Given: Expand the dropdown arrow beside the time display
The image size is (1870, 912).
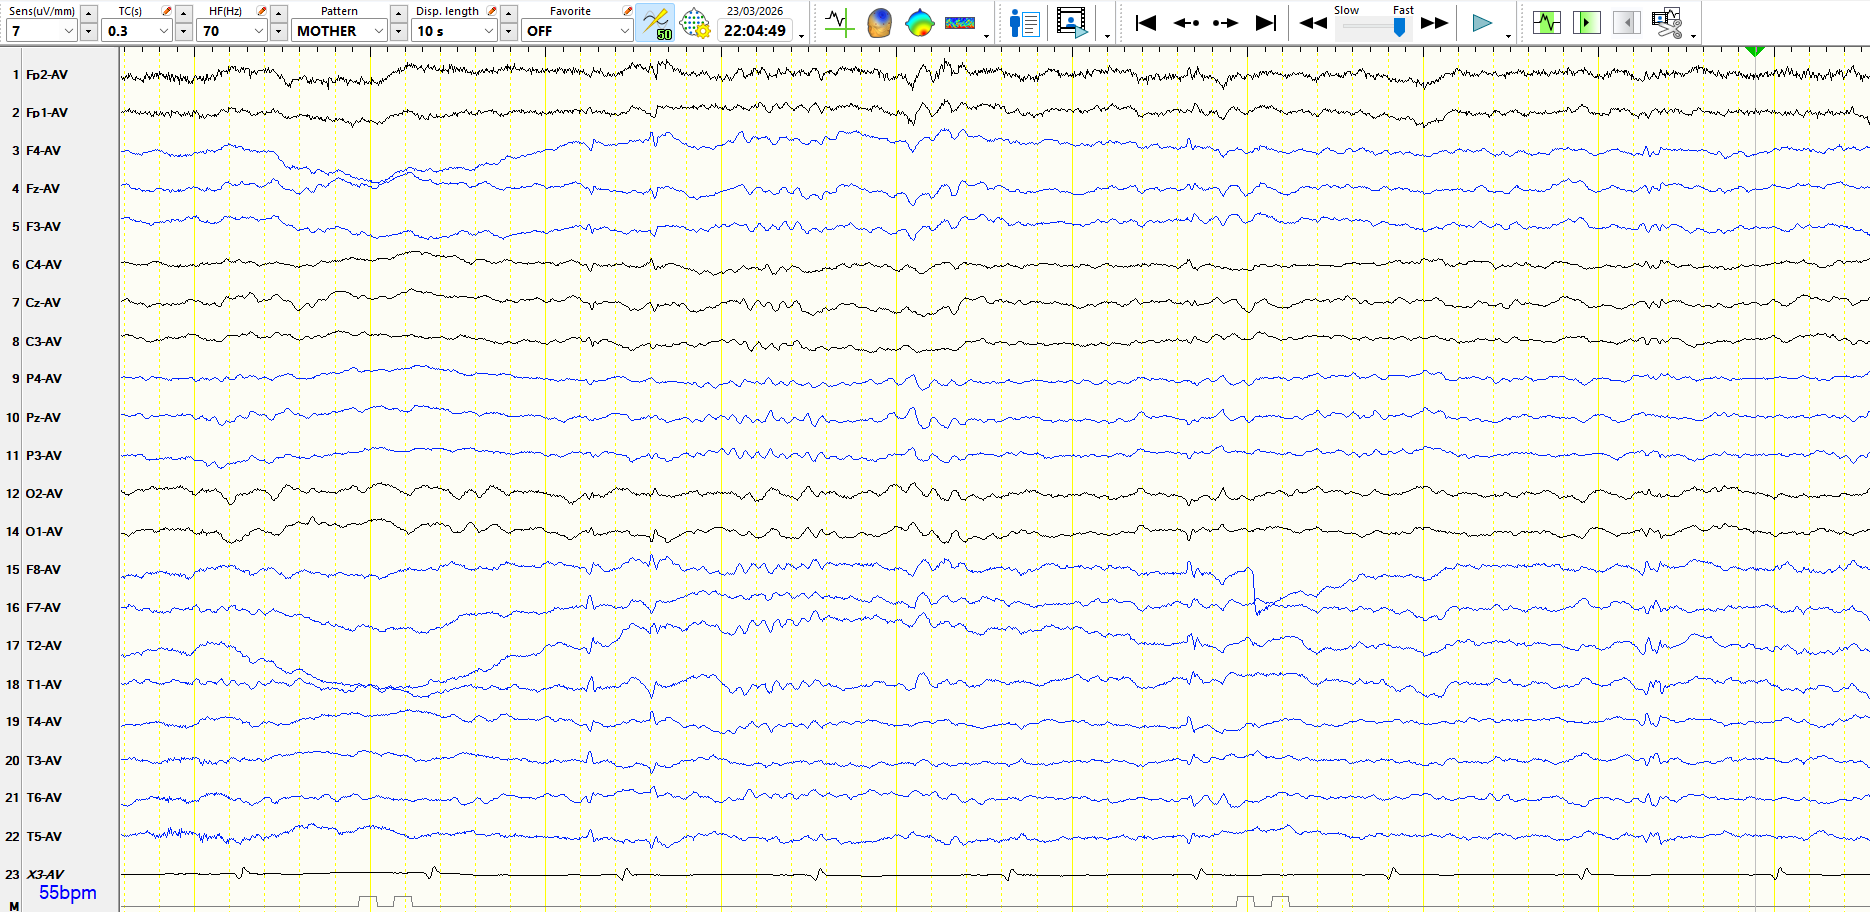Looking at the screenshot, I should (x=802, y=35).
